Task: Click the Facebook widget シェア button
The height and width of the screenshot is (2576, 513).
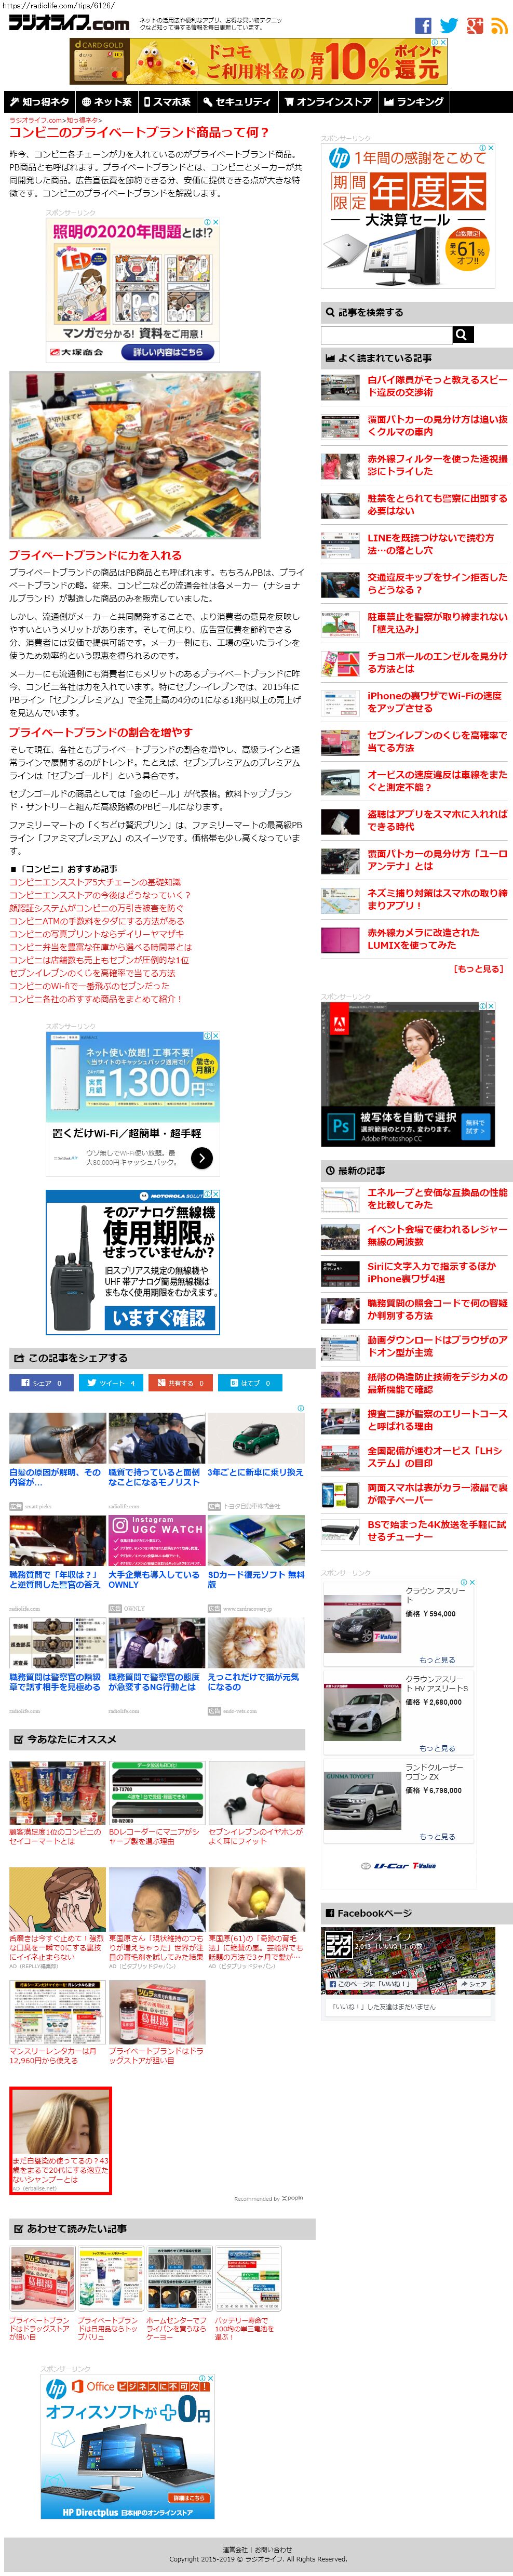Action: click(x=473, y=1984)
